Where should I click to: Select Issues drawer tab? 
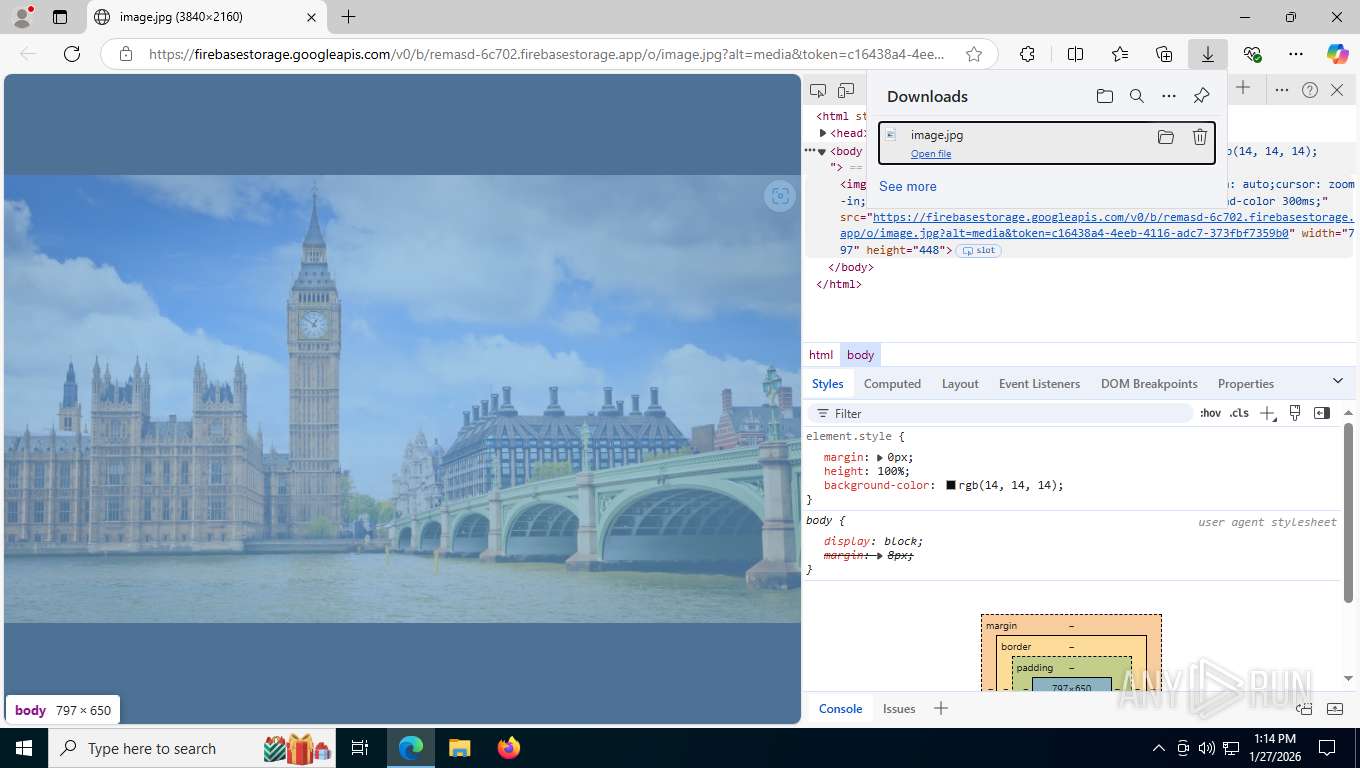pyautogui.click(x=899, y=709)
